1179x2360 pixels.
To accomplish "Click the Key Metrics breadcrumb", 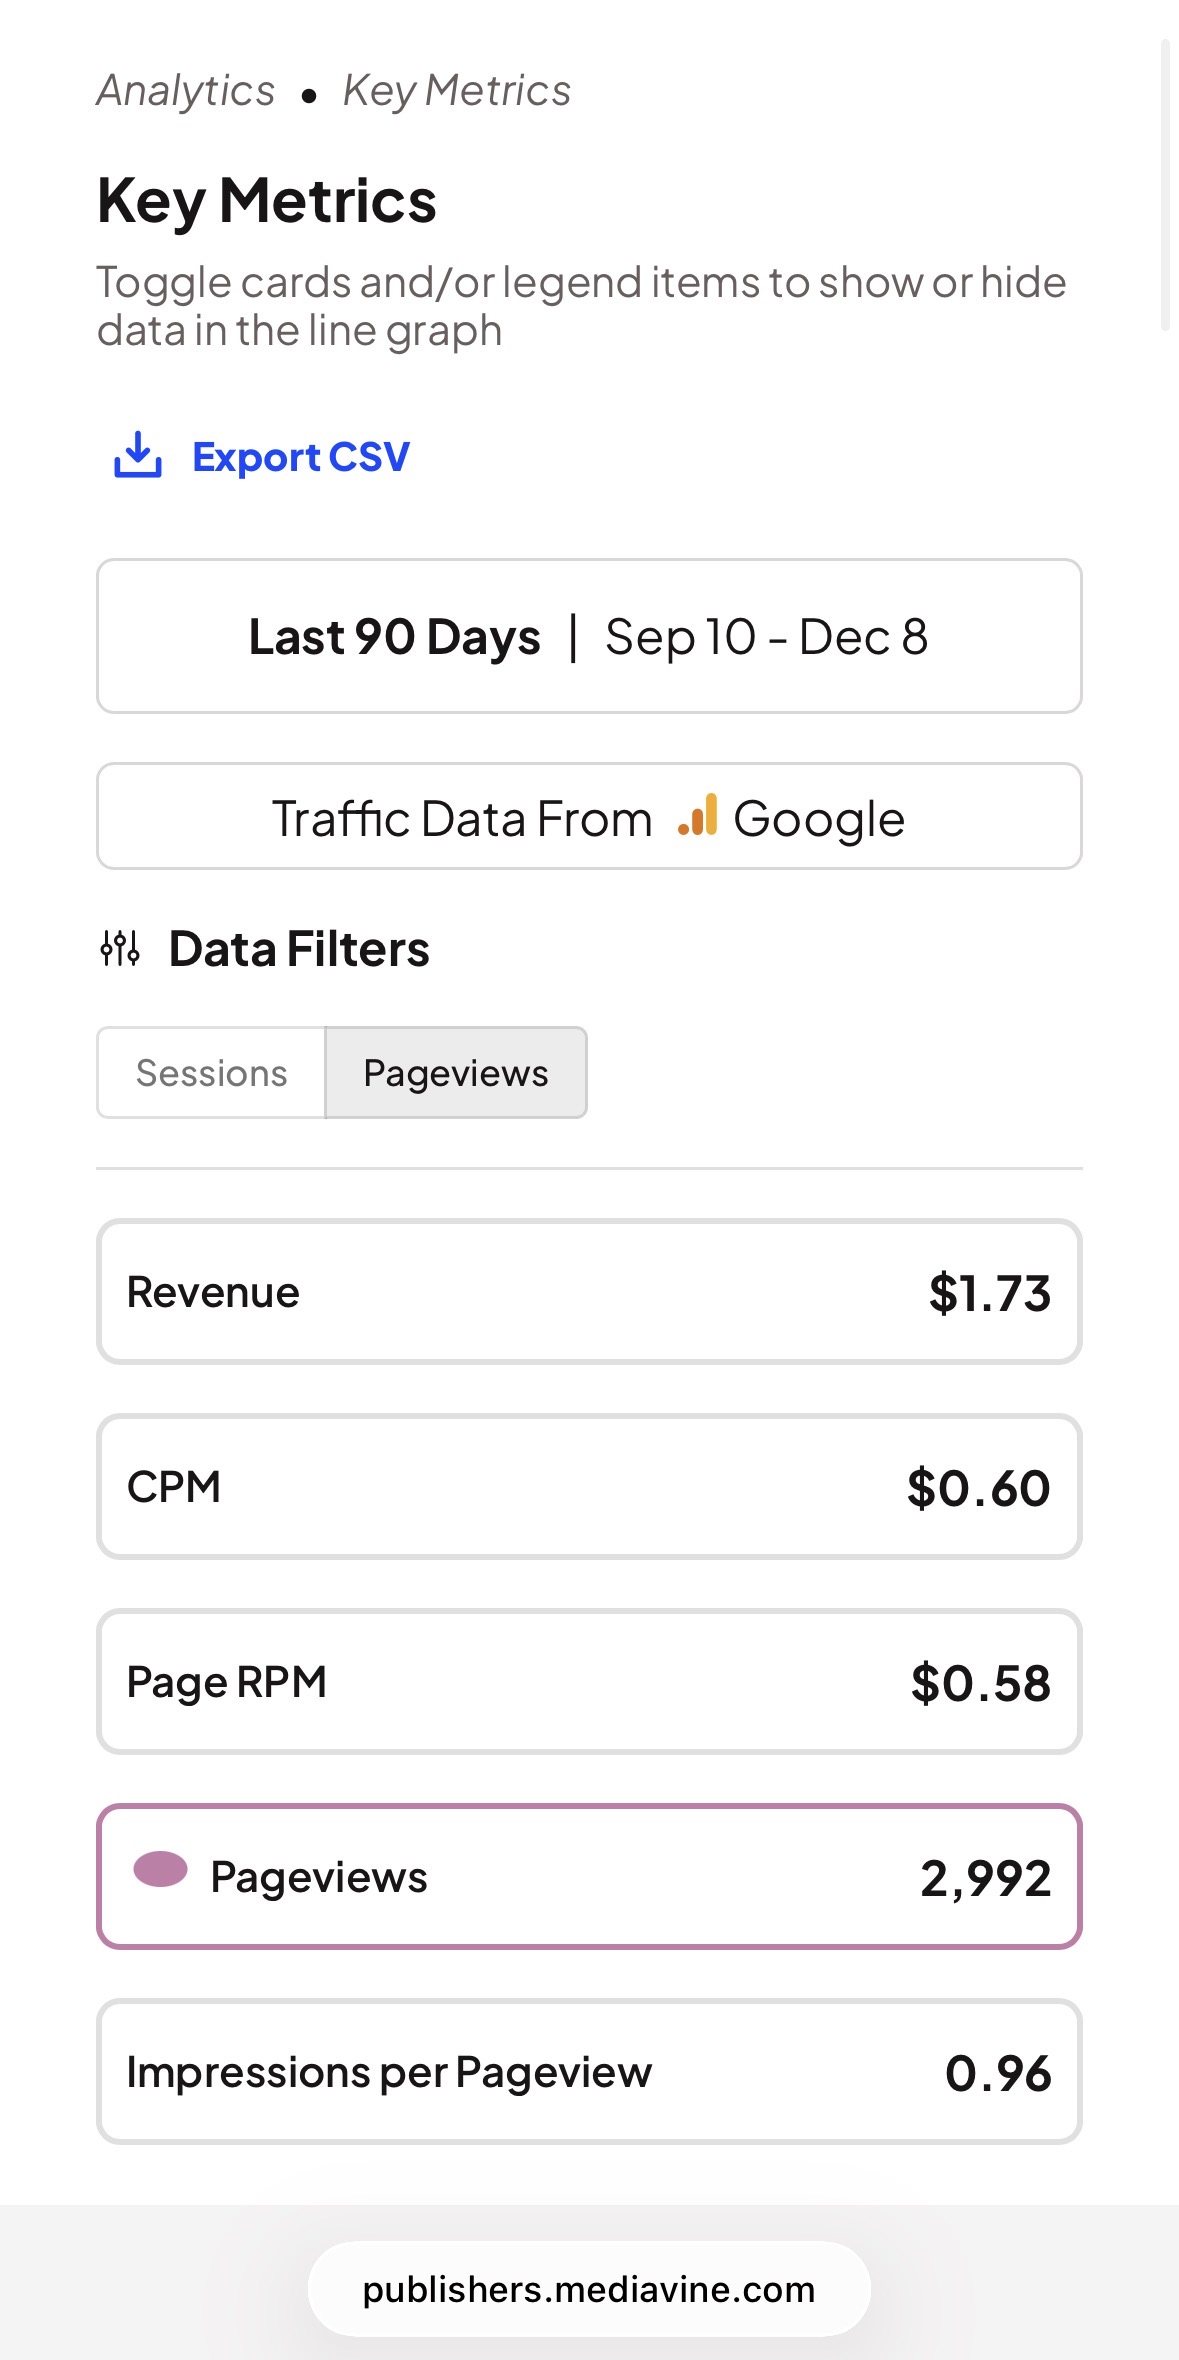I will [457, 91].
